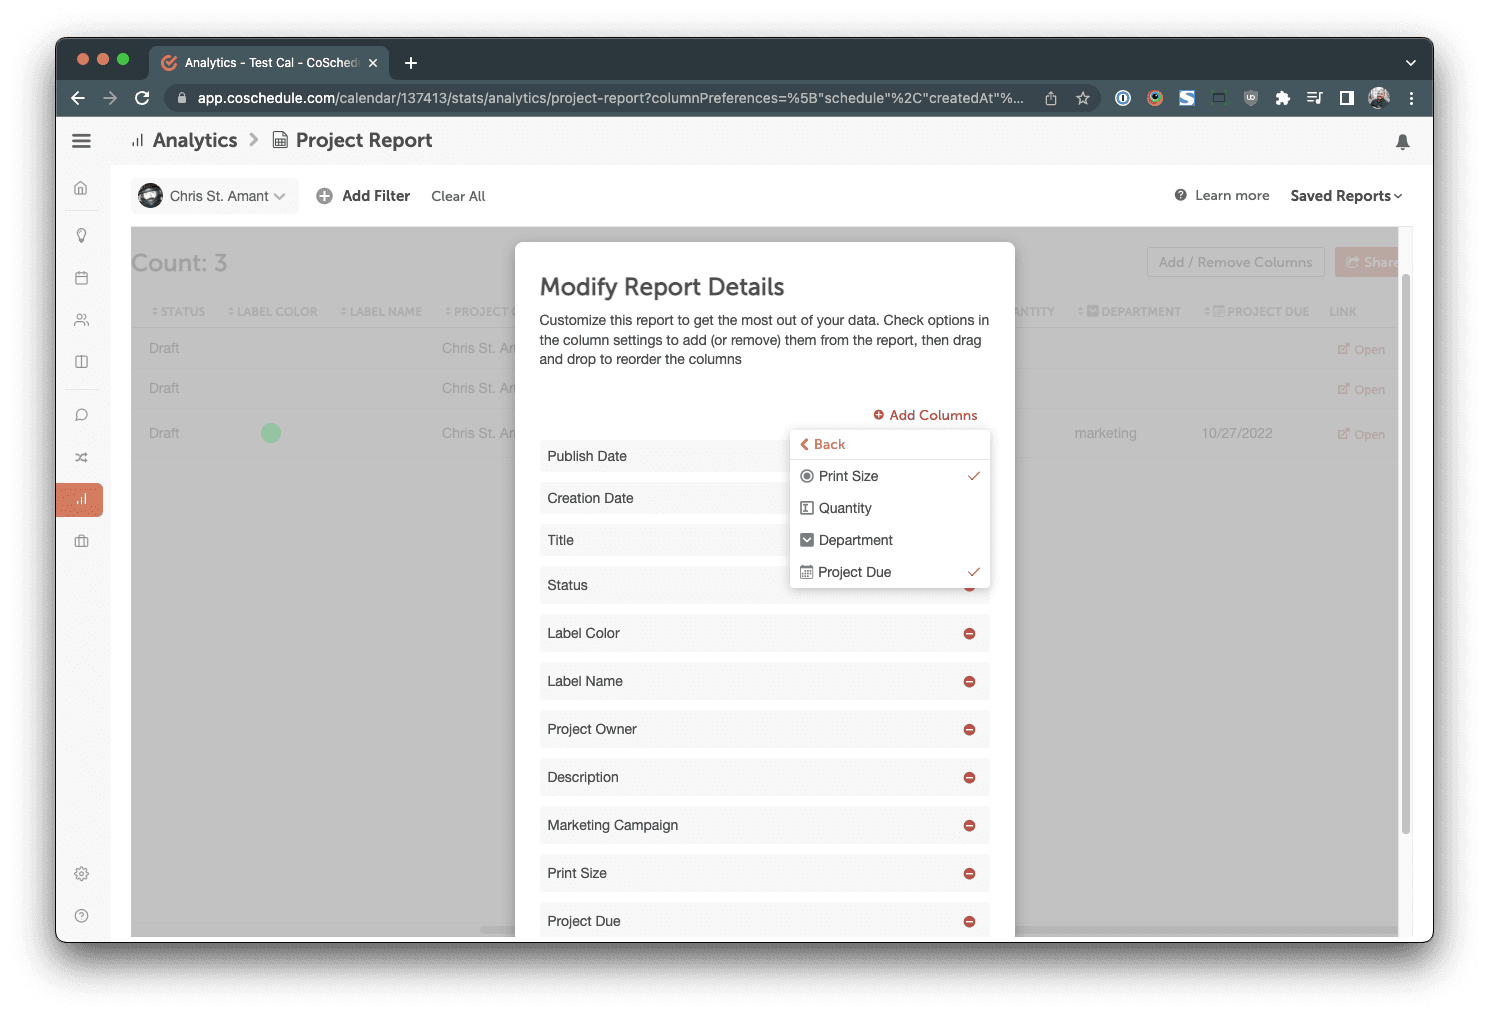Click the notification bell icon
This screenshot has height=1016, width=1489.
coord(1402,142)
